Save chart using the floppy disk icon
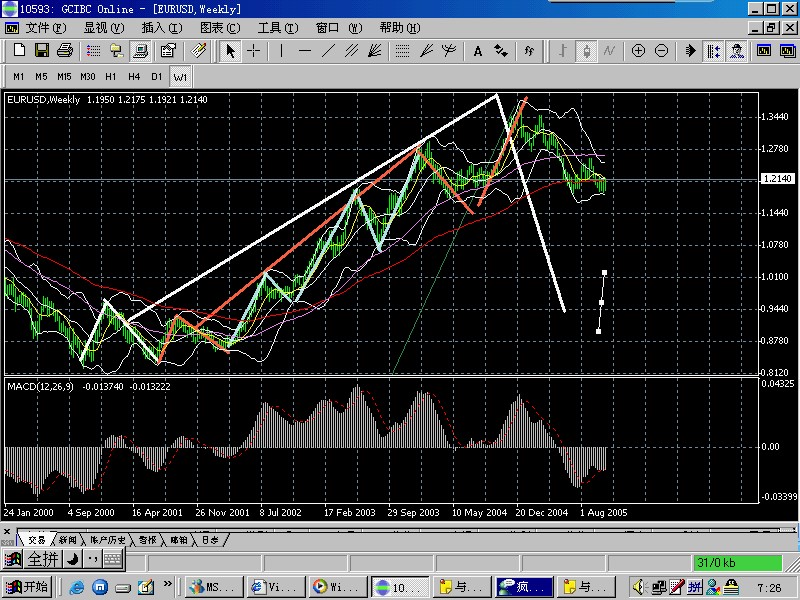 point(42,51)
